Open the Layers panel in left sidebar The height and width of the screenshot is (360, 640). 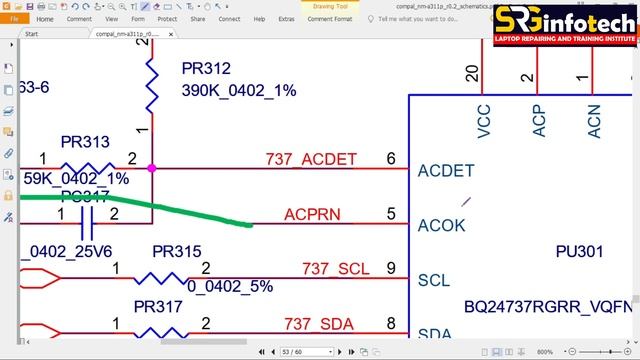(x=8, y=111)
